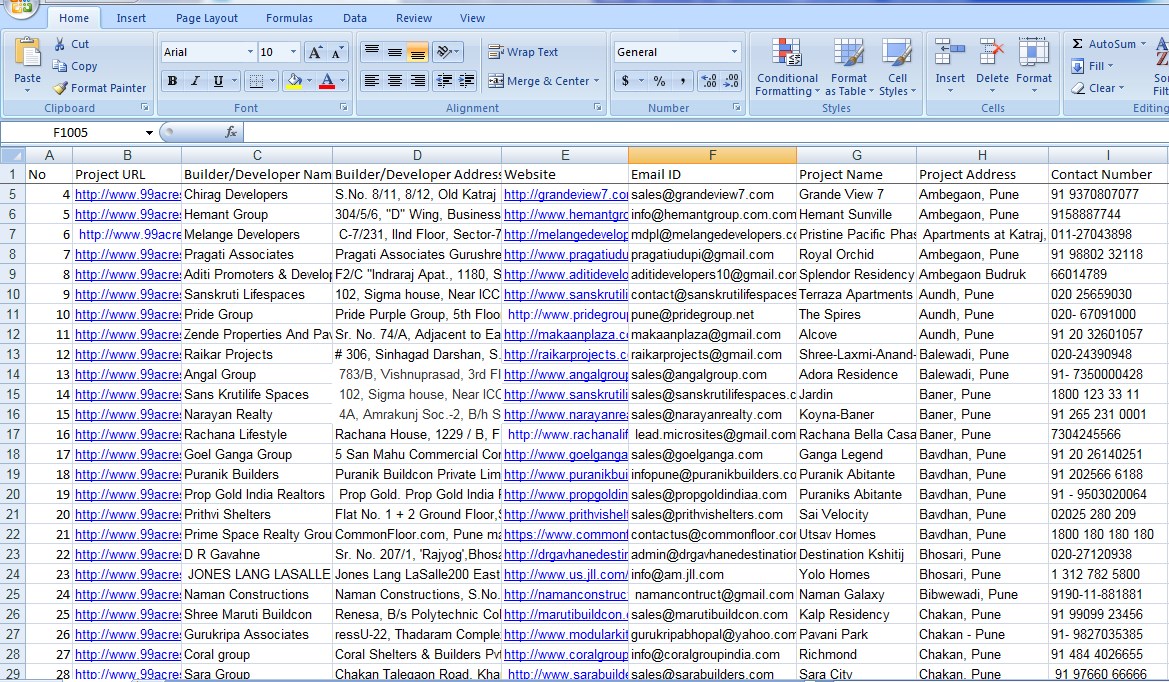The height and width of the screenshot is (682, 1169).
Task: Switch to the Insert tab
Action: (131, 18)
